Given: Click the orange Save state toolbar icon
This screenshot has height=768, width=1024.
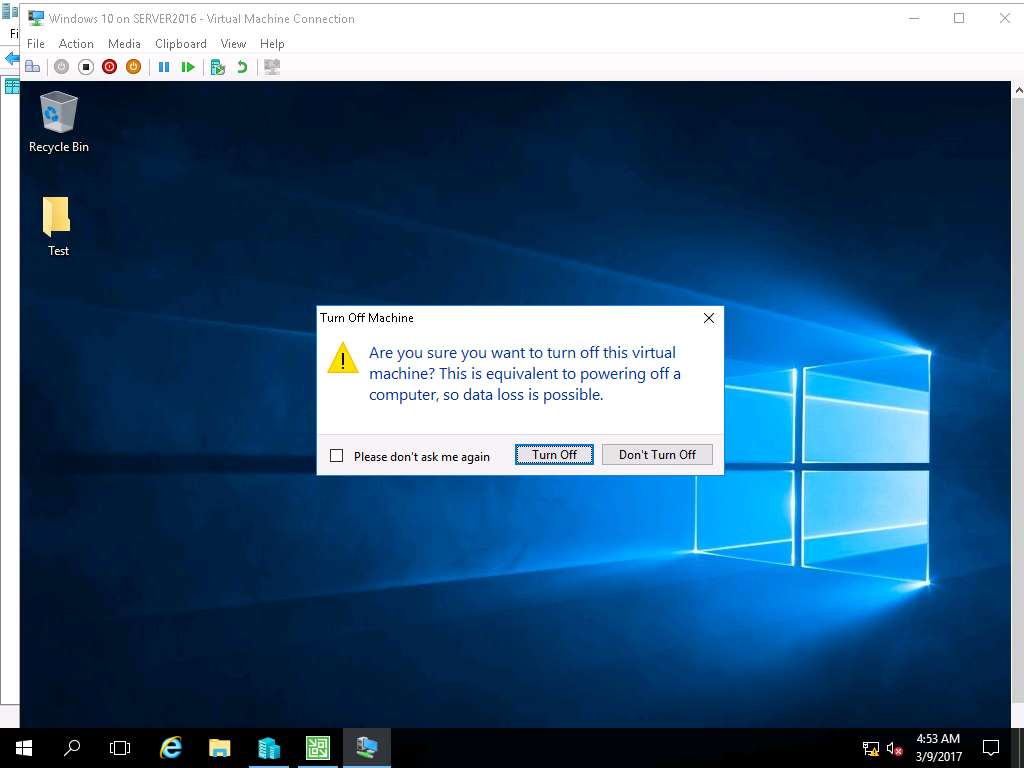Looking at the screenshot, I should point(133,67).
